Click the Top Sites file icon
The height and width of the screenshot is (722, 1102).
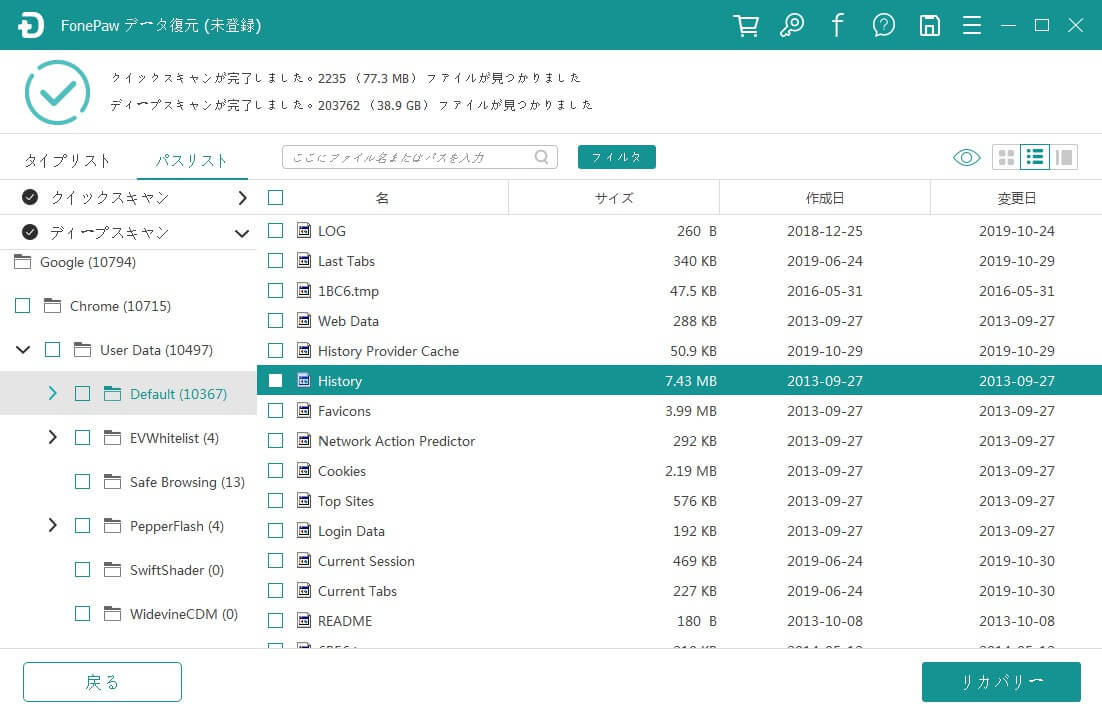(304, 500)
